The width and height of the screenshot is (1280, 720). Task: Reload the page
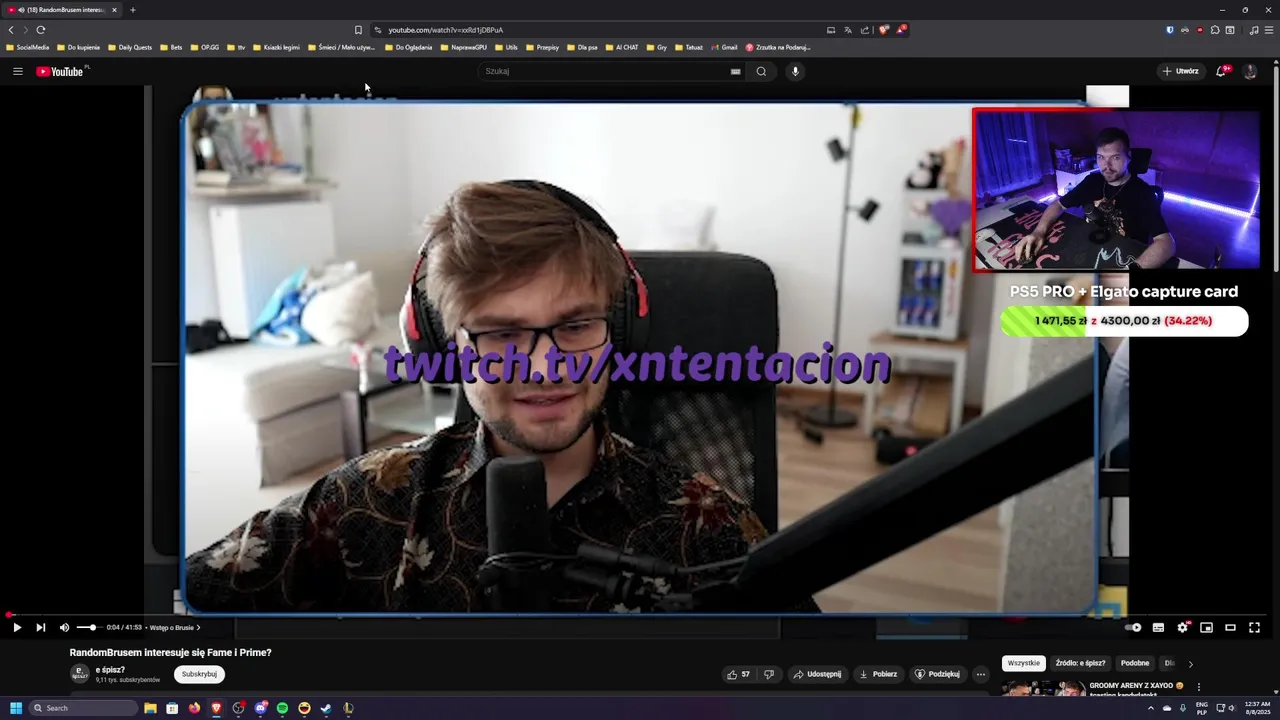[41, 30]
